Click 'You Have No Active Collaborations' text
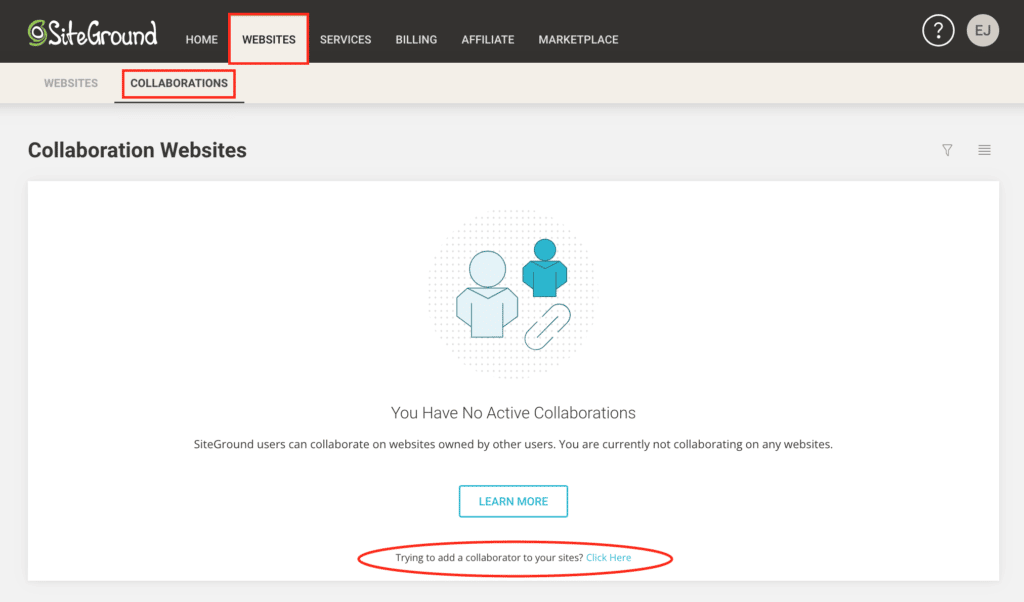 [513, 413]
